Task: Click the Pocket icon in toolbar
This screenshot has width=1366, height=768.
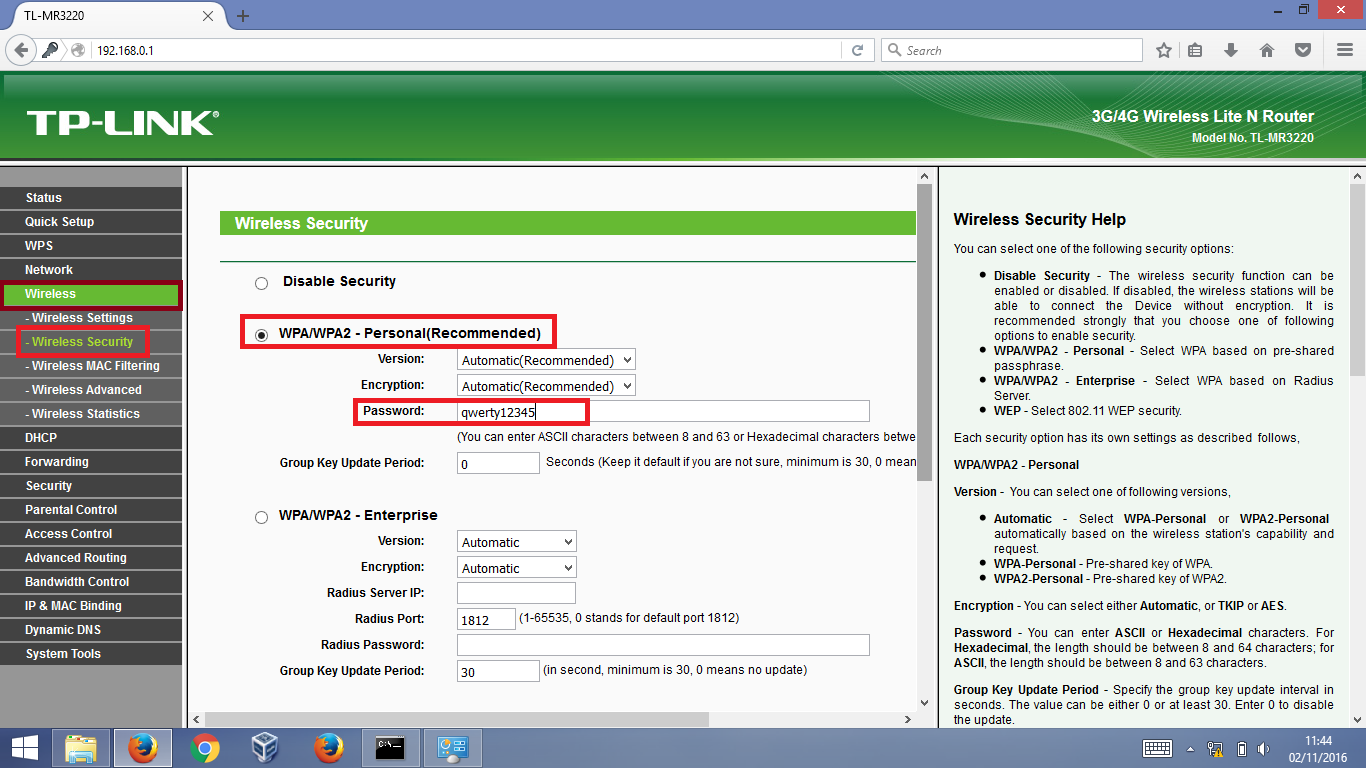Action: [1302, 50]
